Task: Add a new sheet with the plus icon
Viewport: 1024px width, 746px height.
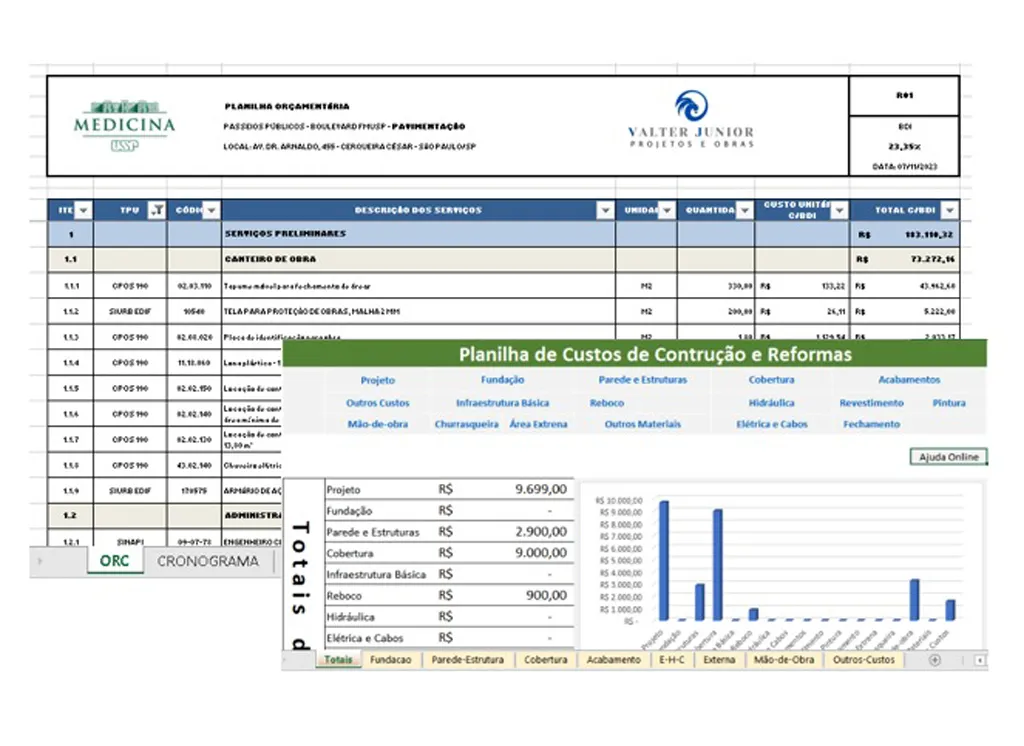Action: point(935,660)
